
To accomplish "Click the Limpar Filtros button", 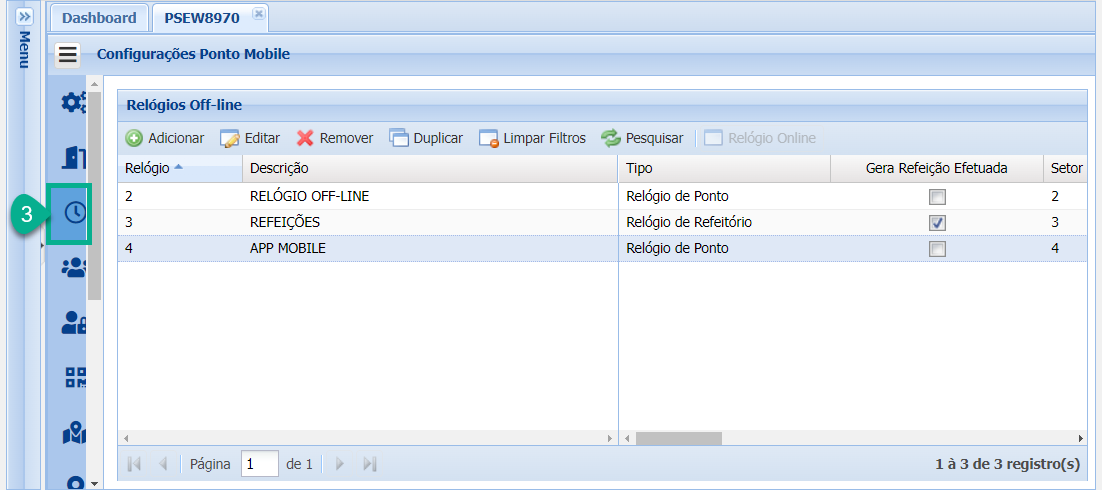I will 533,138.
